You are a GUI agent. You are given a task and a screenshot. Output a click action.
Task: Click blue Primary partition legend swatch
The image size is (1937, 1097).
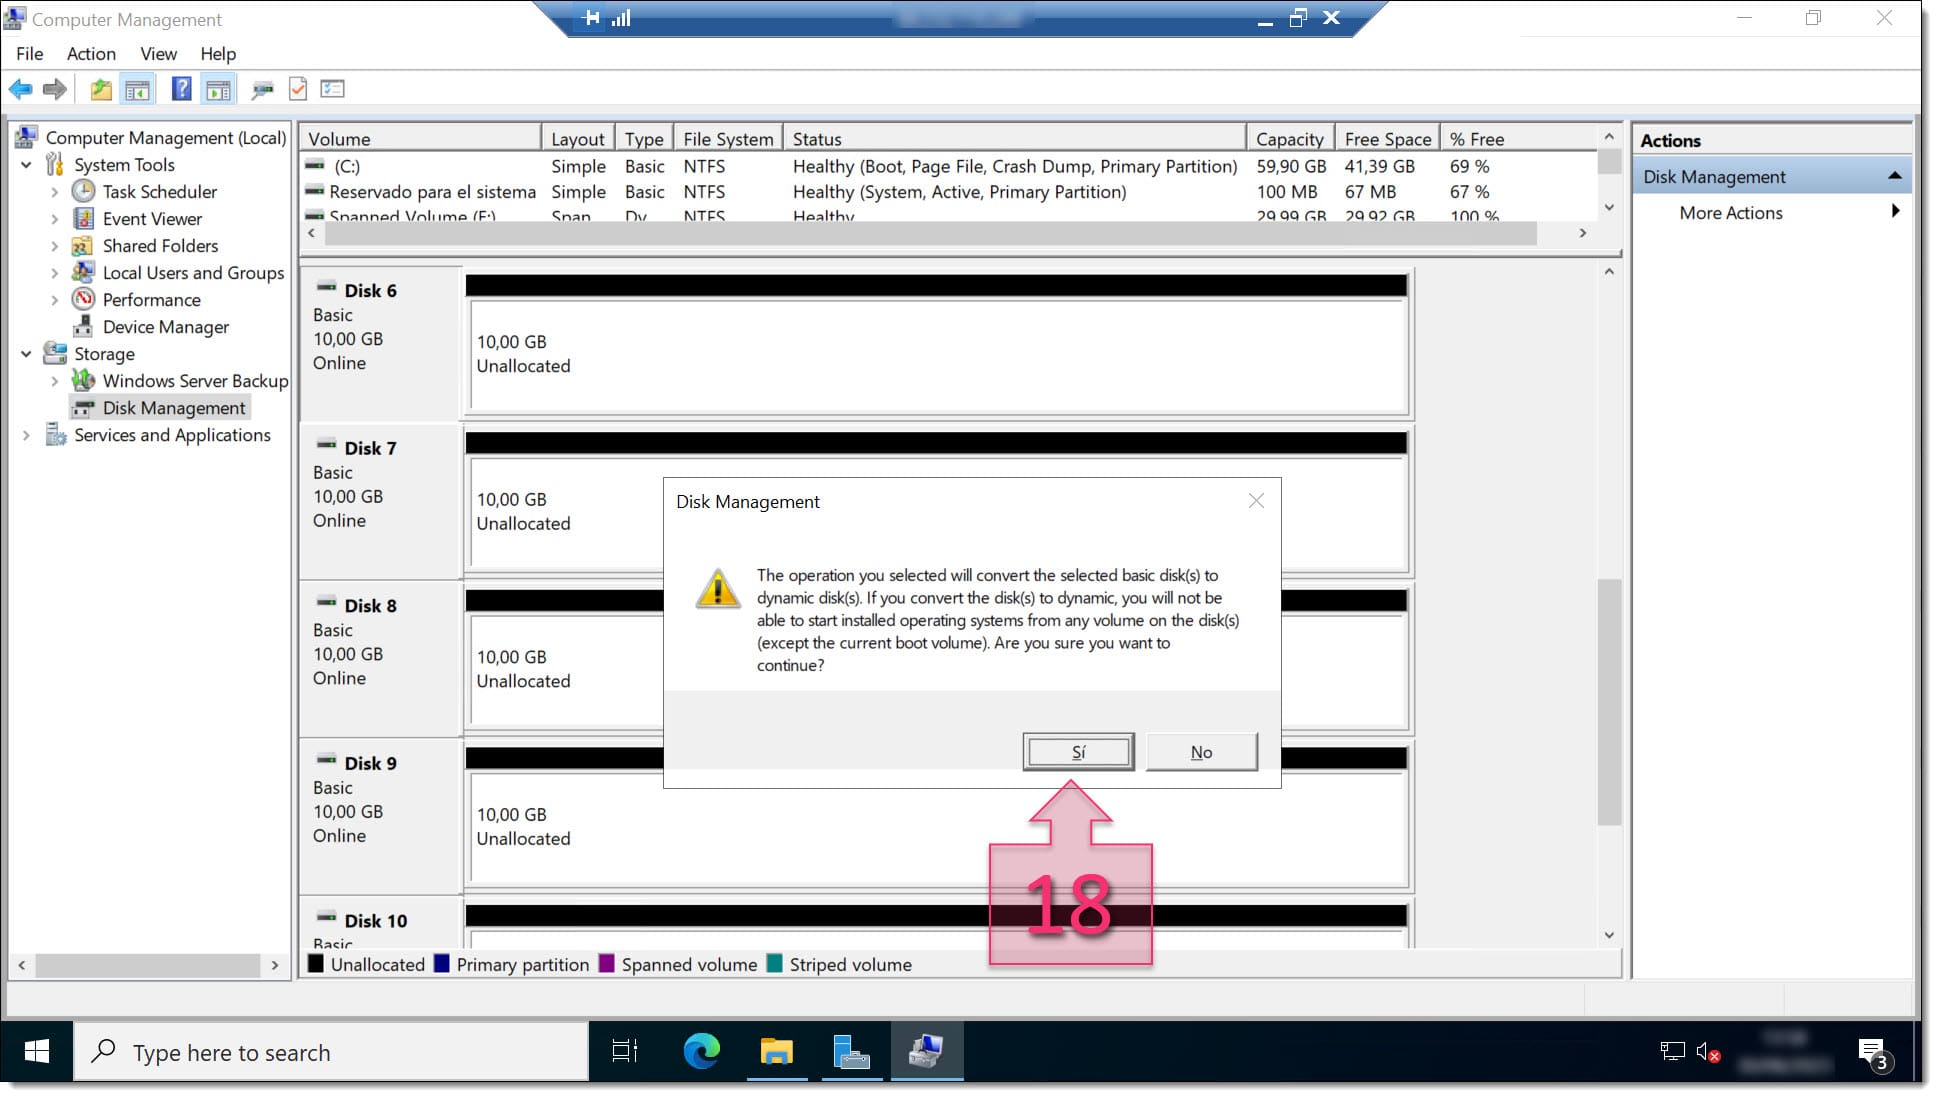click(x=441, y=964)
